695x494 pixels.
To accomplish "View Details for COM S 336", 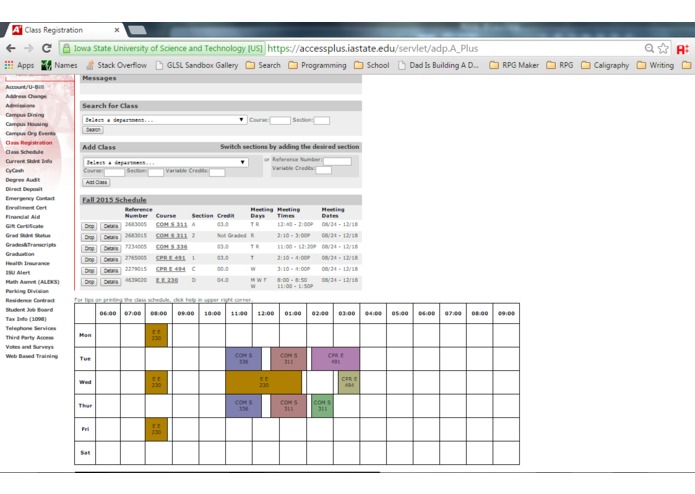I will point(111,249).
